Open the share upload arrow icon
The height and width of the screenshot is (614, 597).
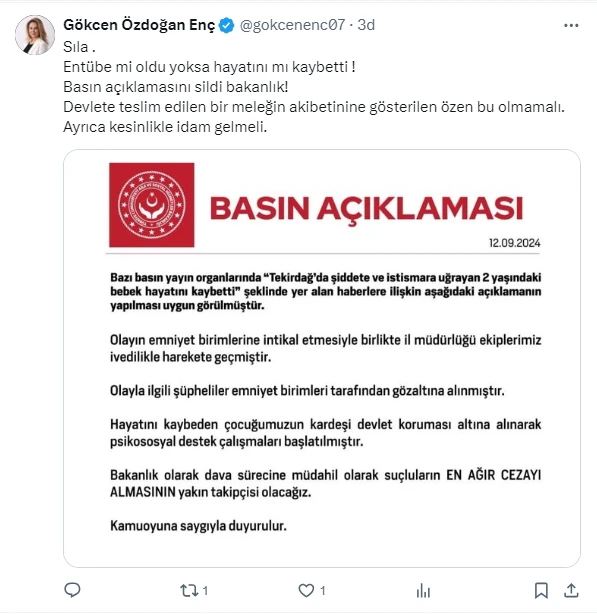click(571, 591)
